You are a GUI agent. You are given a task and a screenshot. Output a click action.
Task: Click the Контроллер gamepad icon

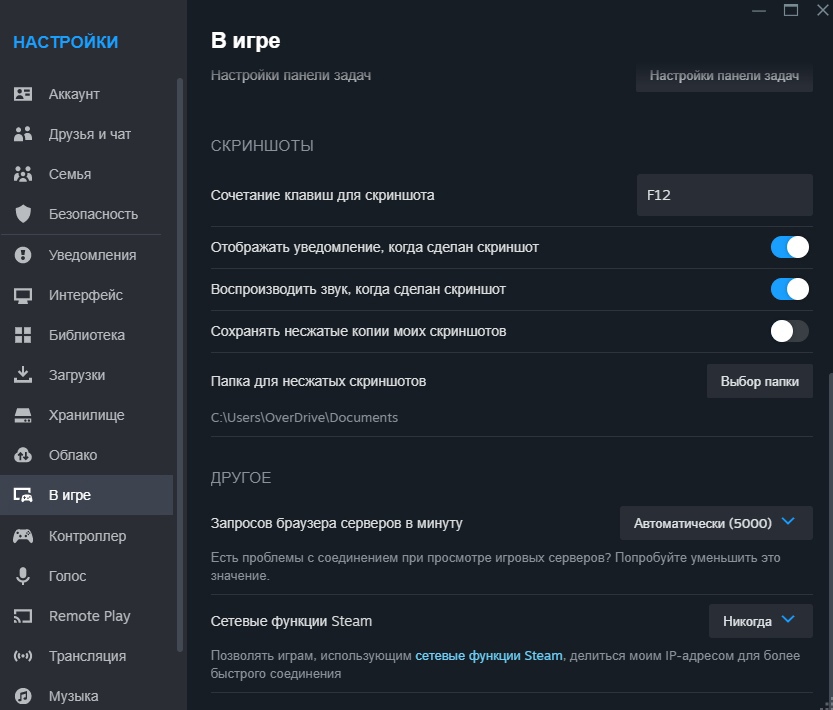click(23, 536)
